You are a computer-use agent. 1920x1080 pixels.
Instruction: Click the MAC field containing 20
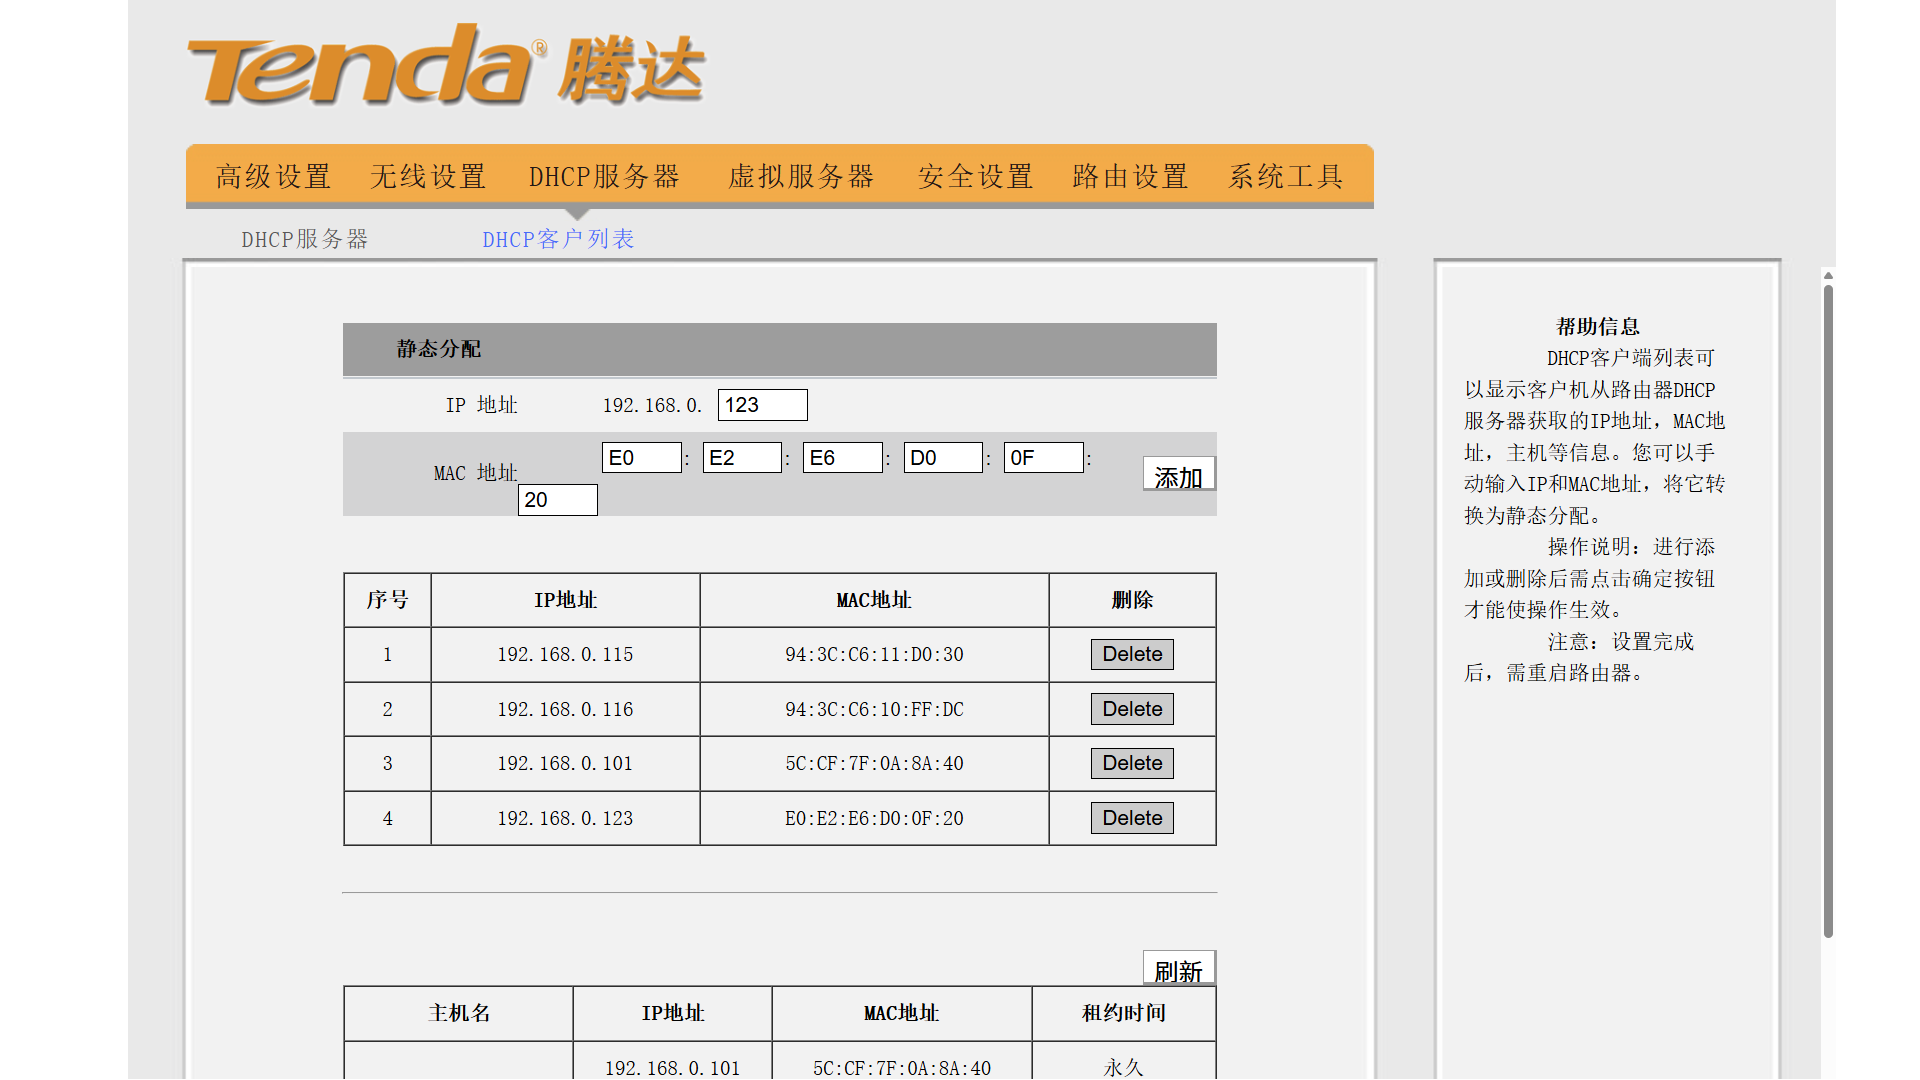[x=557, y=500]
